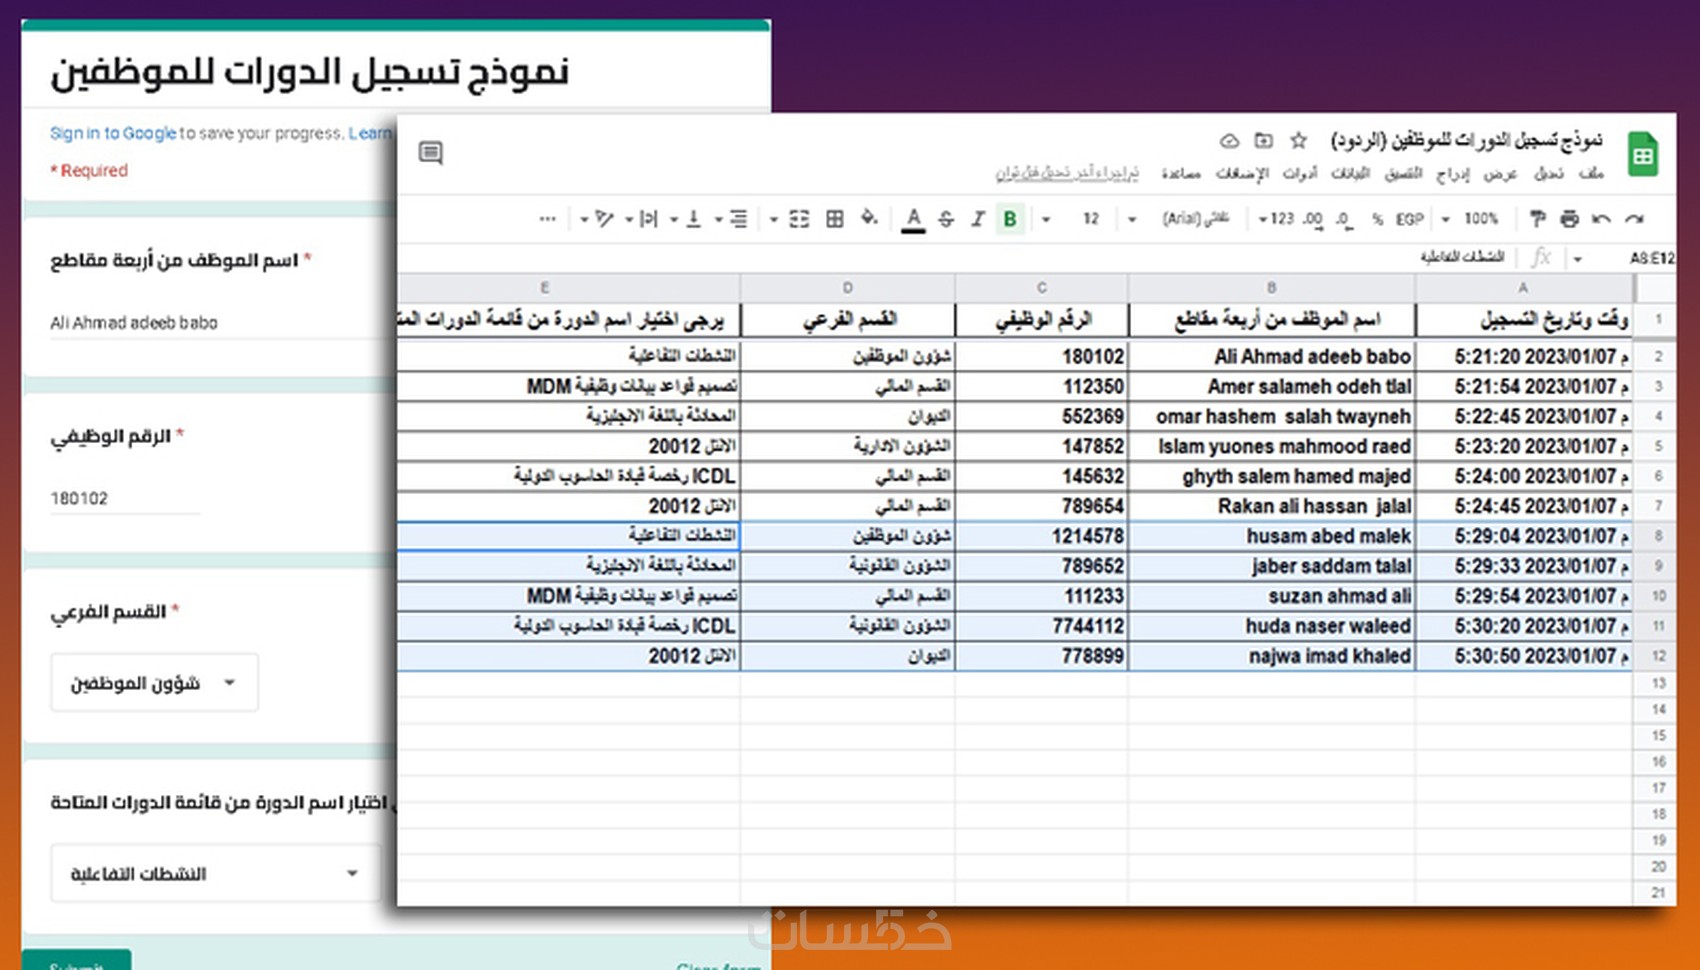Toggle Italic formatting
The image size is (1700, 970).
click(978, 218)
